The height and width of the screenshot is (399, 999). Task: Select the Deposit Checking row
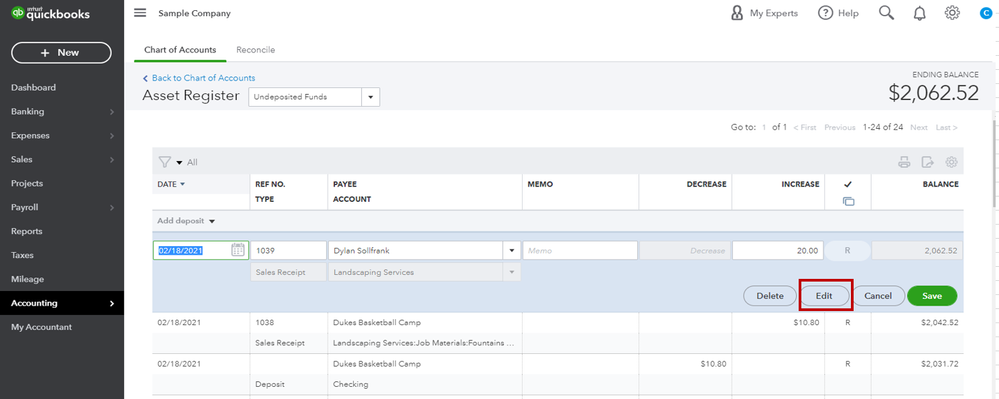pyautogui.click(x=558, y=374)
